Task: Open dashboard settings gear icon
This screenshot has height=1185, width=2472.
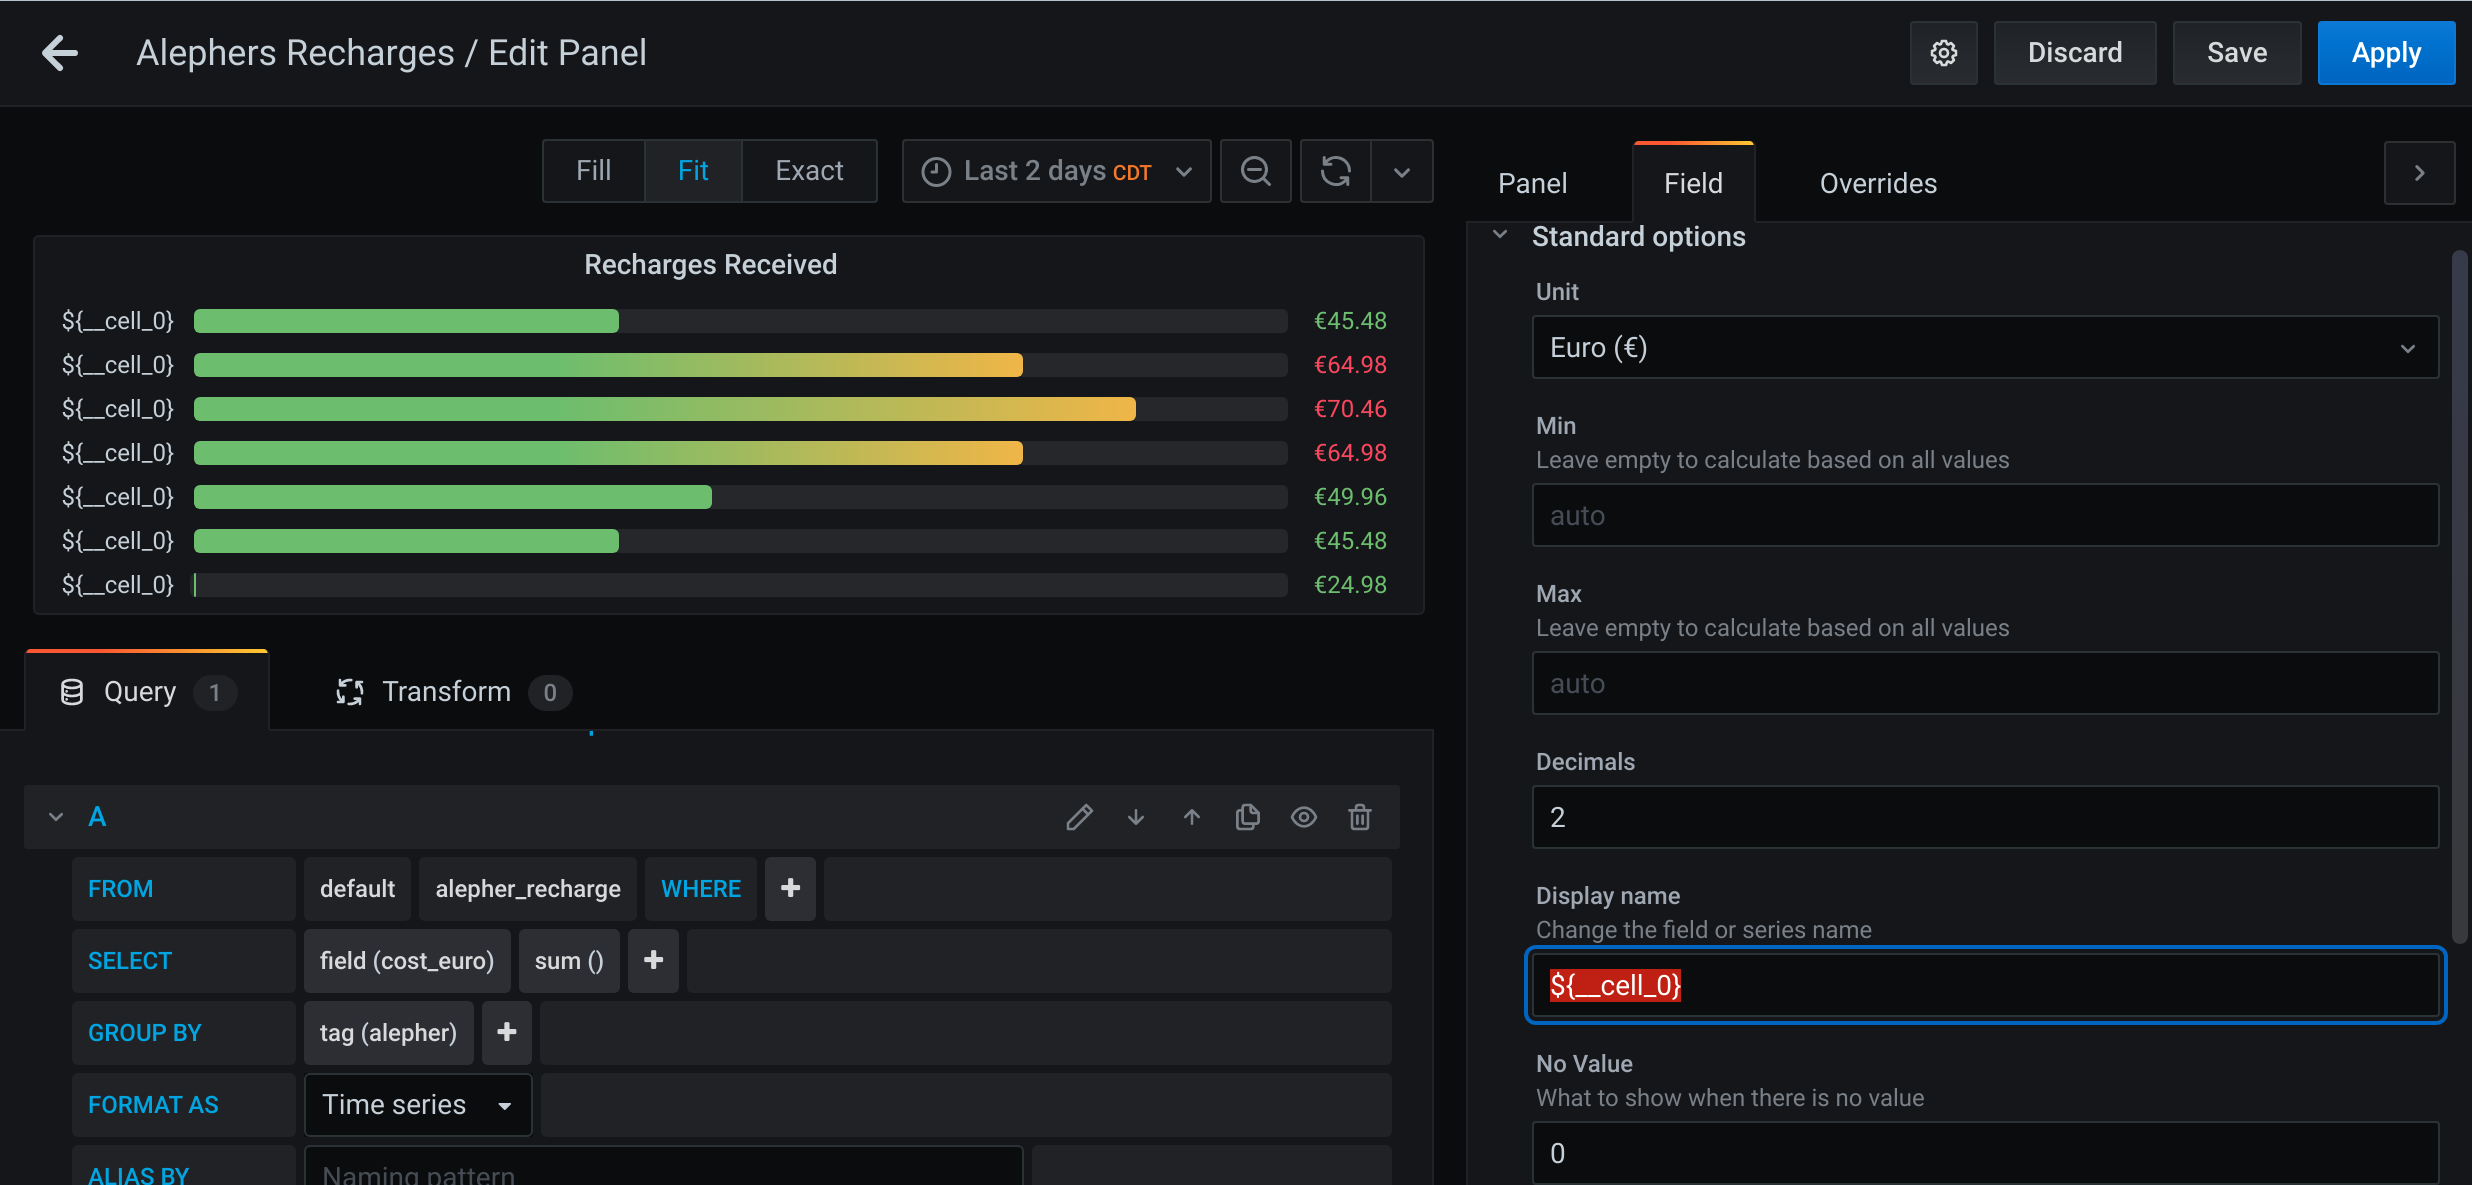Action: (1943, 53)
